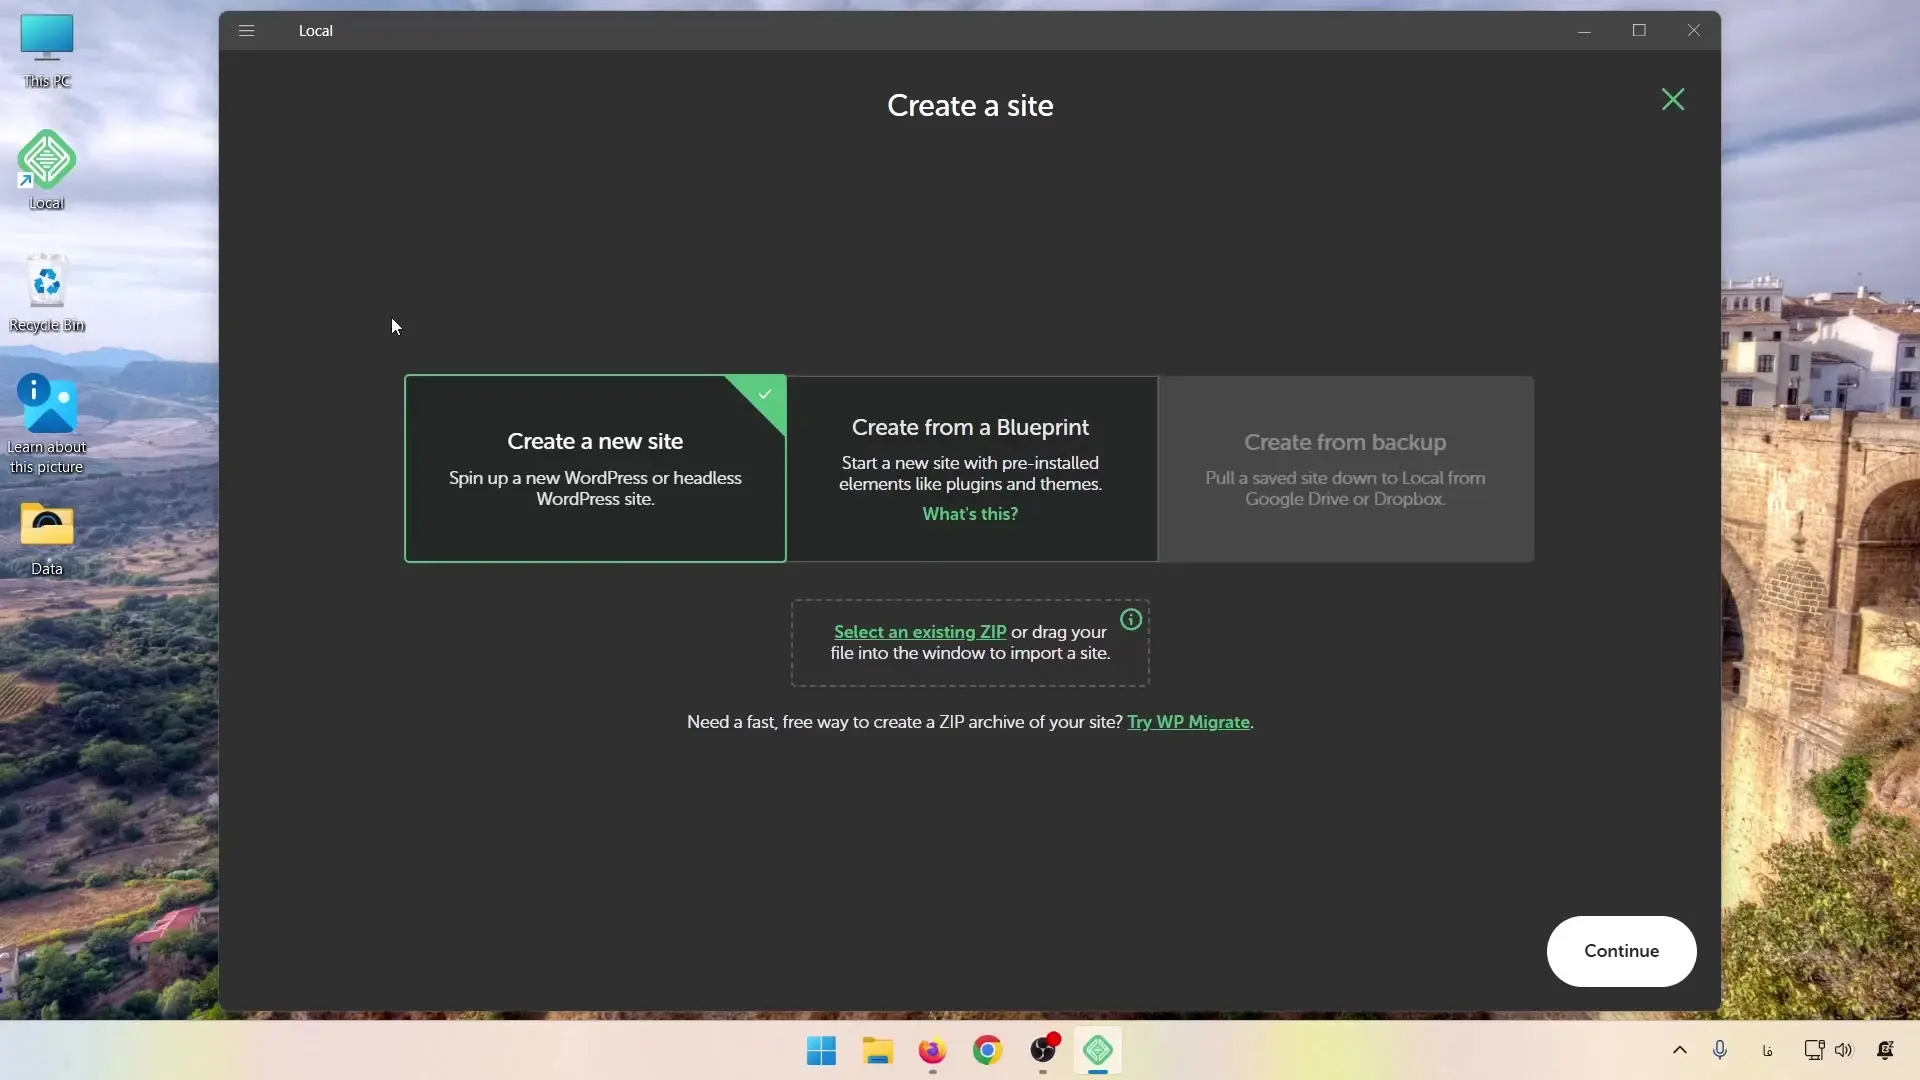Open the Local hamburger menu
The image size is (1920, 1080).
[246, 30]
